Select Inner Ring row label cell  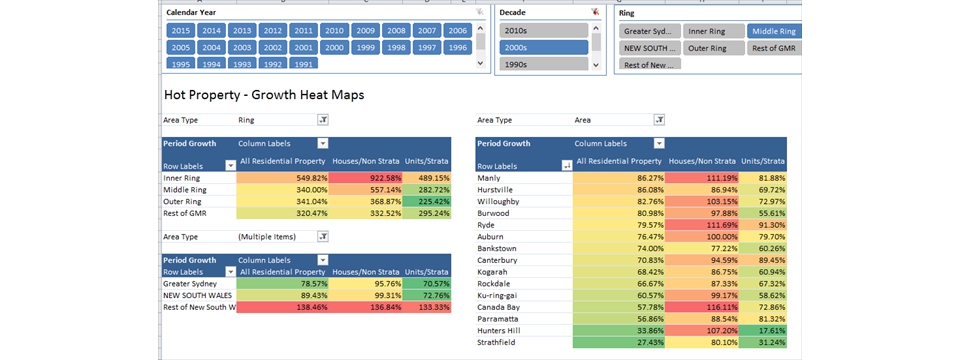pos(199,178)
